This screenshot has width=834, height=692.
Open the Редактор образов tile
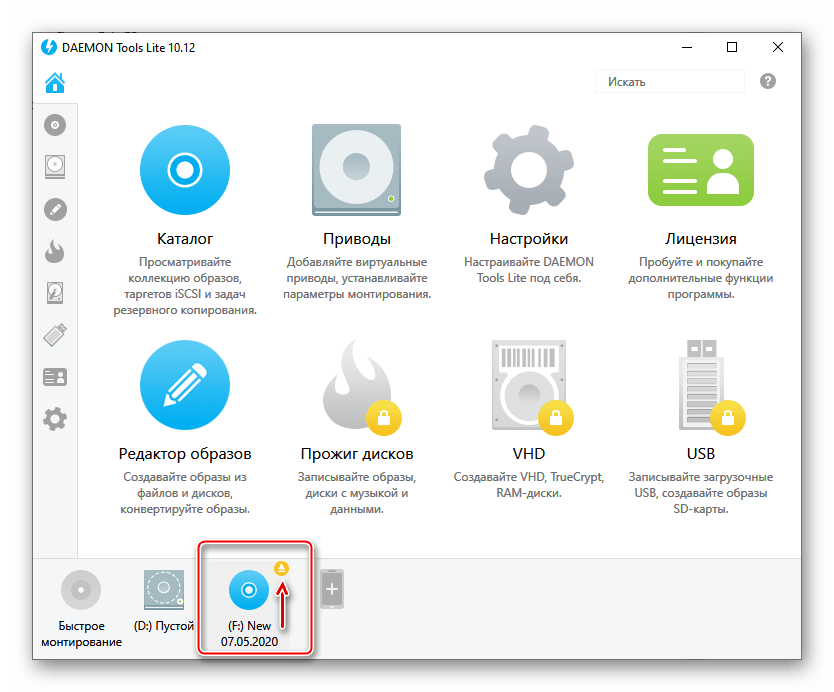click(x=185, y=385)
